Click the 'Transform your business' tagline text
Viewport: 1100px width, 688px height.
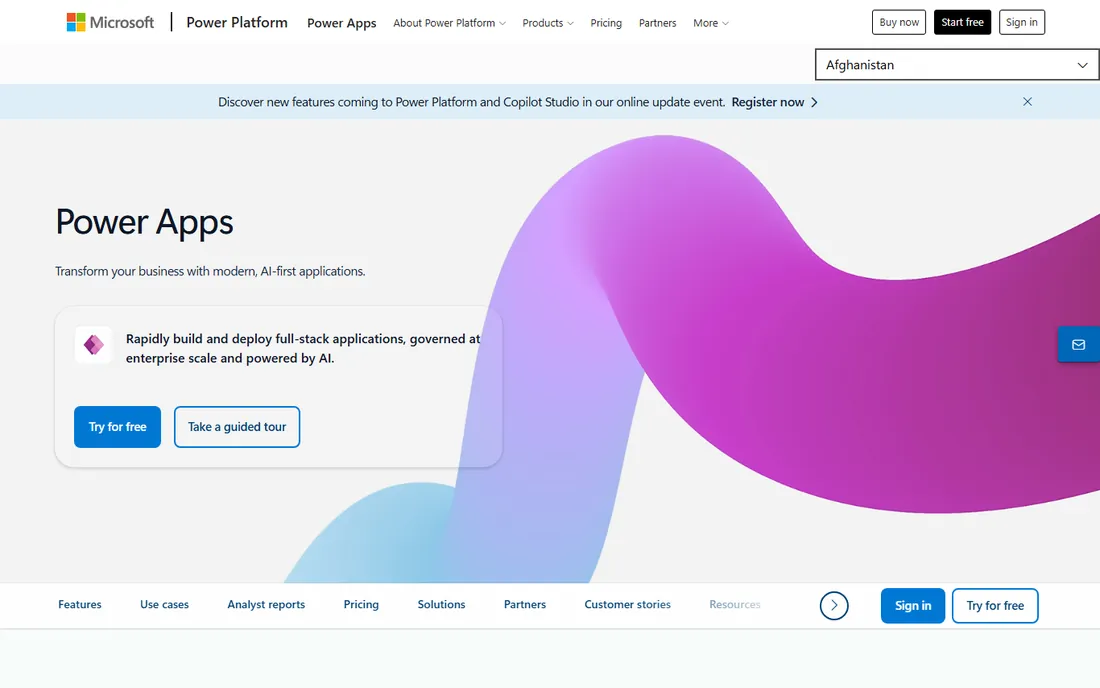210,271
